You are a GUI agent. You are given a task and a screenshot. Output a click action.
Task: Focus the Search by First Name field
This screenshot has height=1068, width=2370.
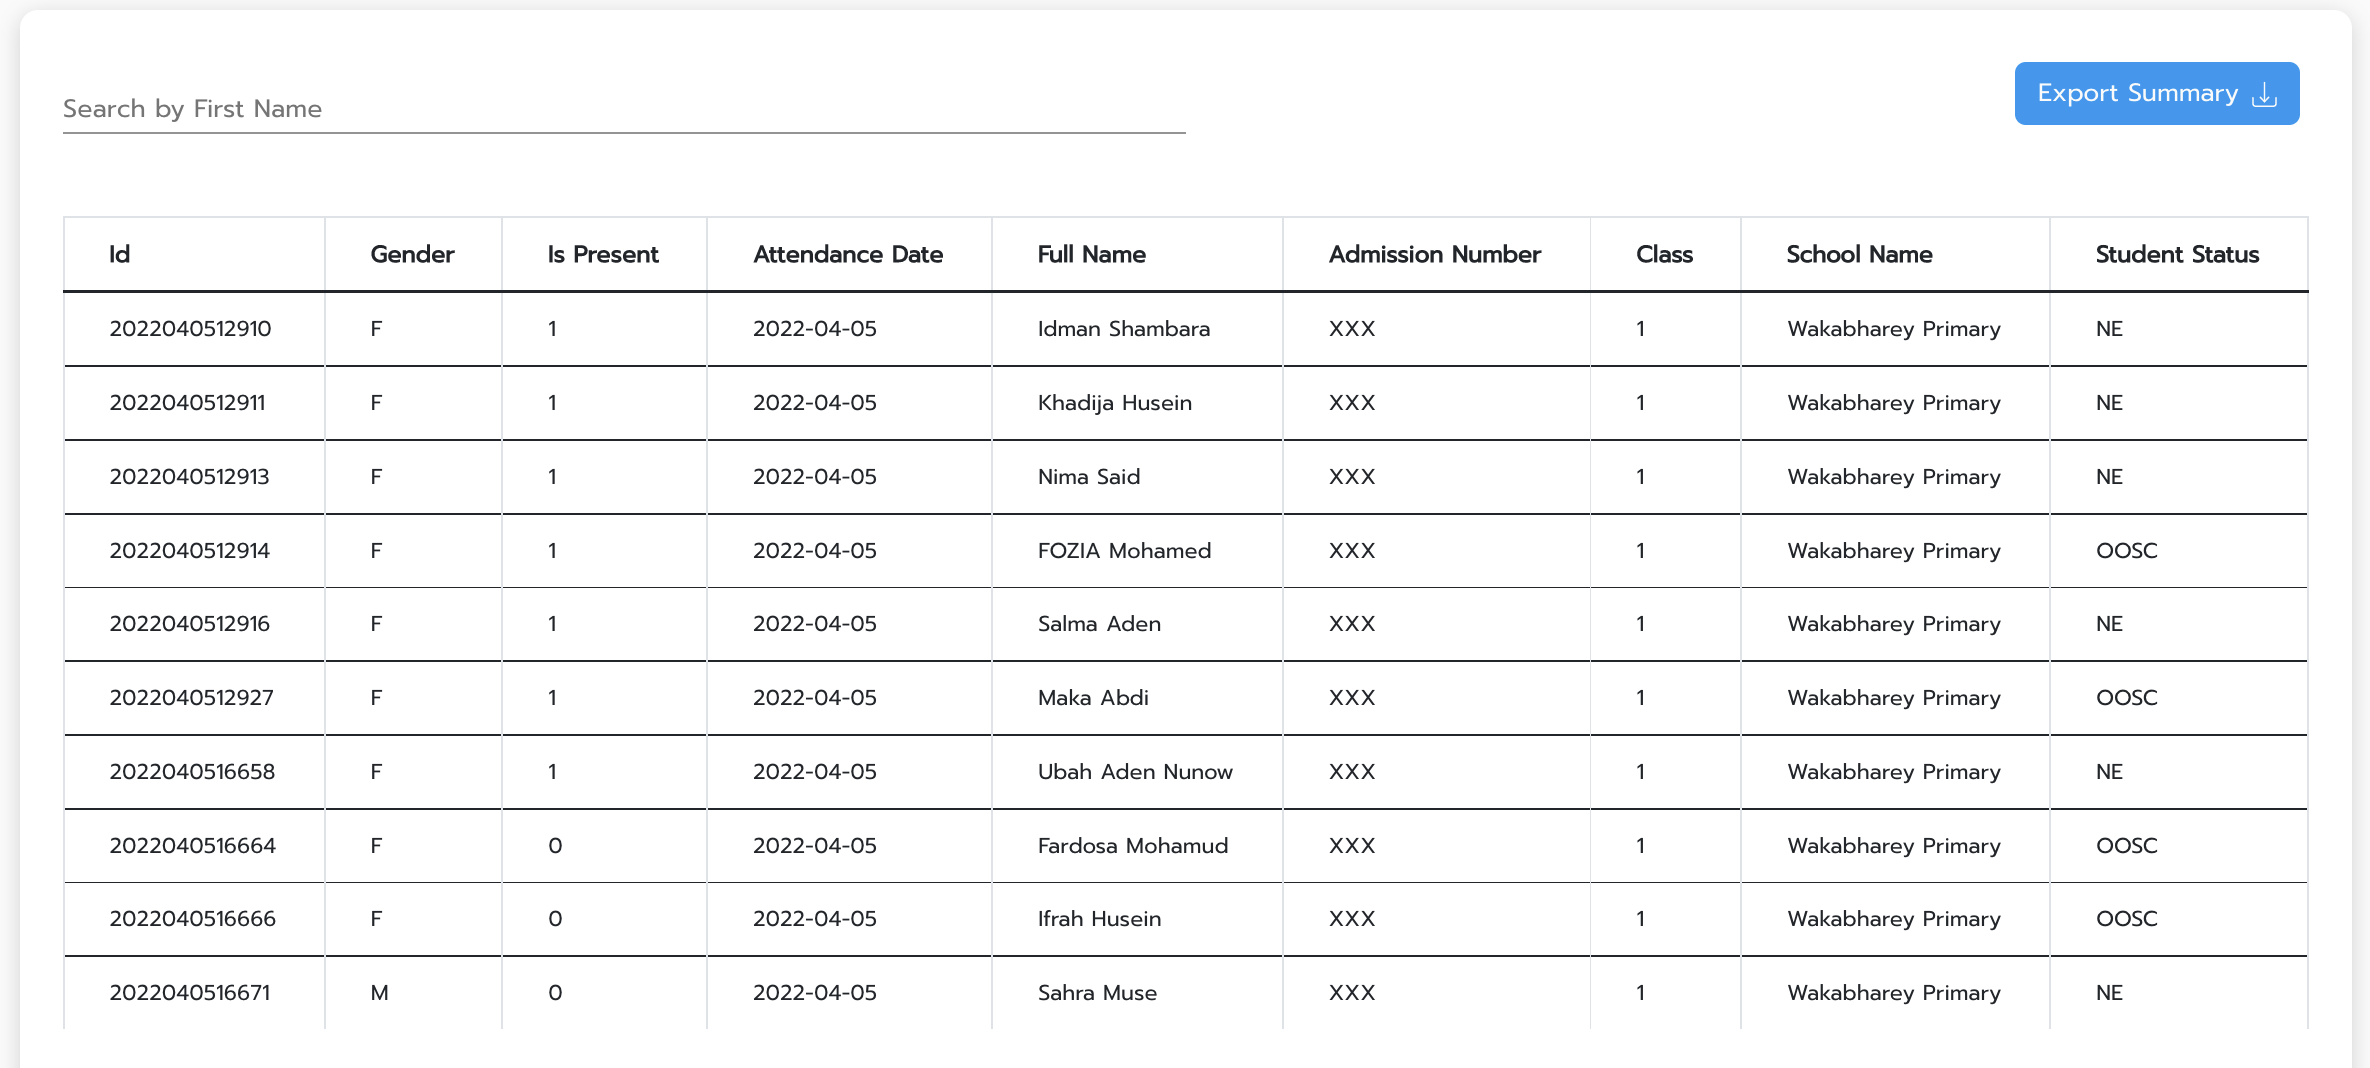623,109
